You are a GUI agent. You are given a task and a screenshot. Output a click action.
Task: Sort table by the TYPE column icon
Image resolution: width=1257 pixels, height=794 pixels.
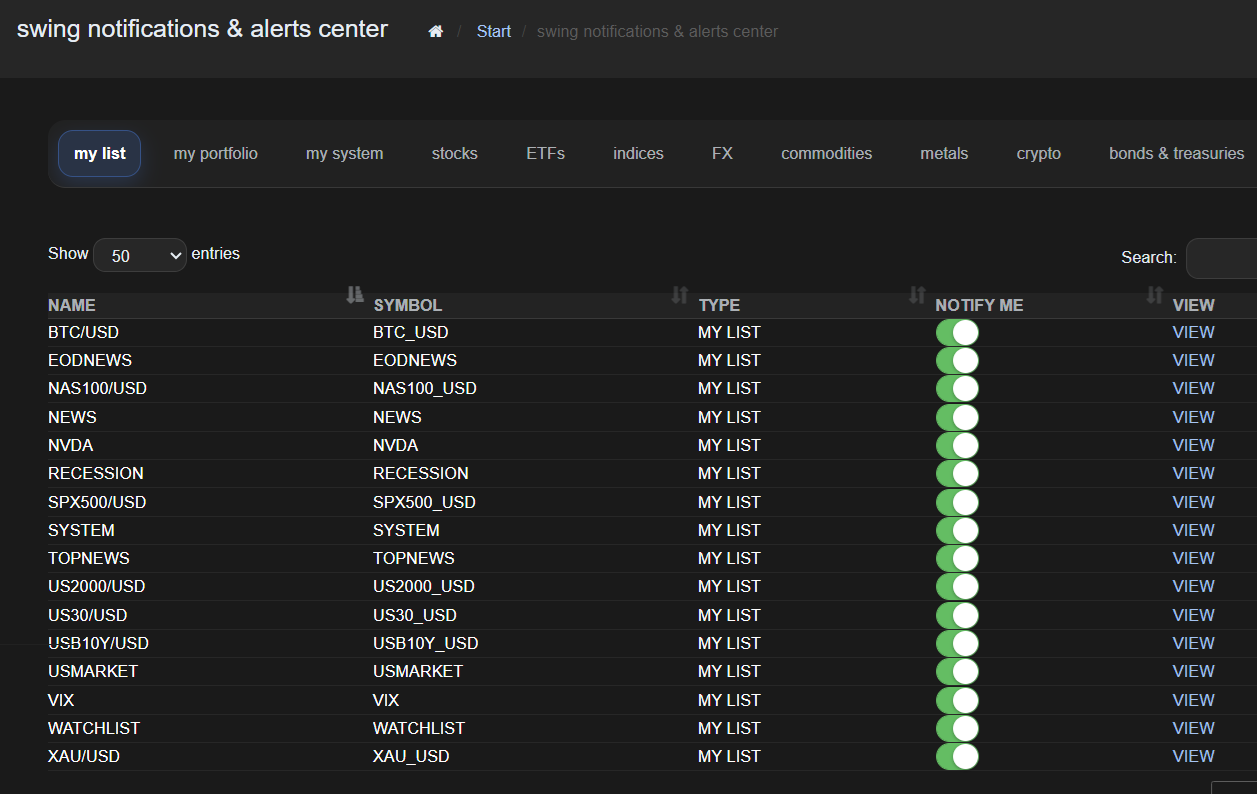(917, 294)
